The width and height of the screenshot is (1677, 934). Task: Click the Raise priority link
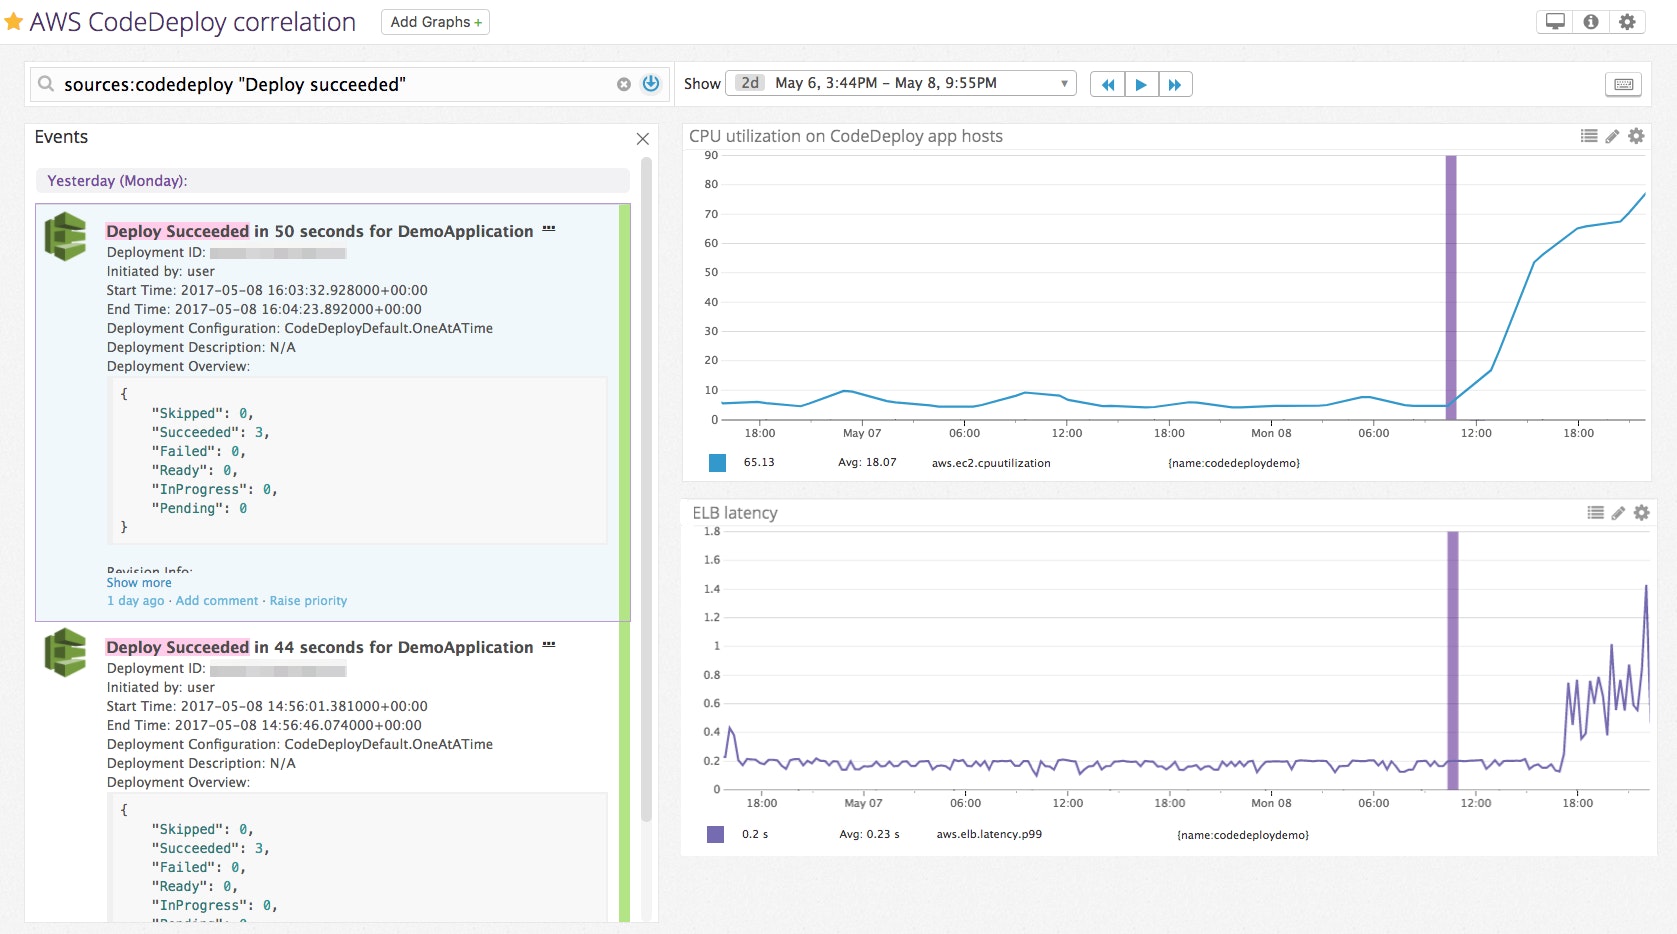(307, 600)
